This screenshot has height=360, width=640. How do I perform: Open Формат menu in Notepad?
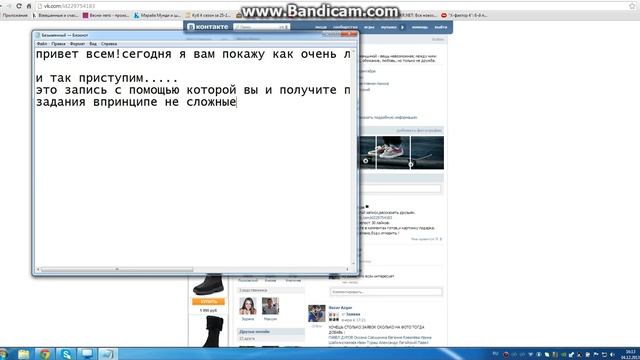tap(77, 44)
